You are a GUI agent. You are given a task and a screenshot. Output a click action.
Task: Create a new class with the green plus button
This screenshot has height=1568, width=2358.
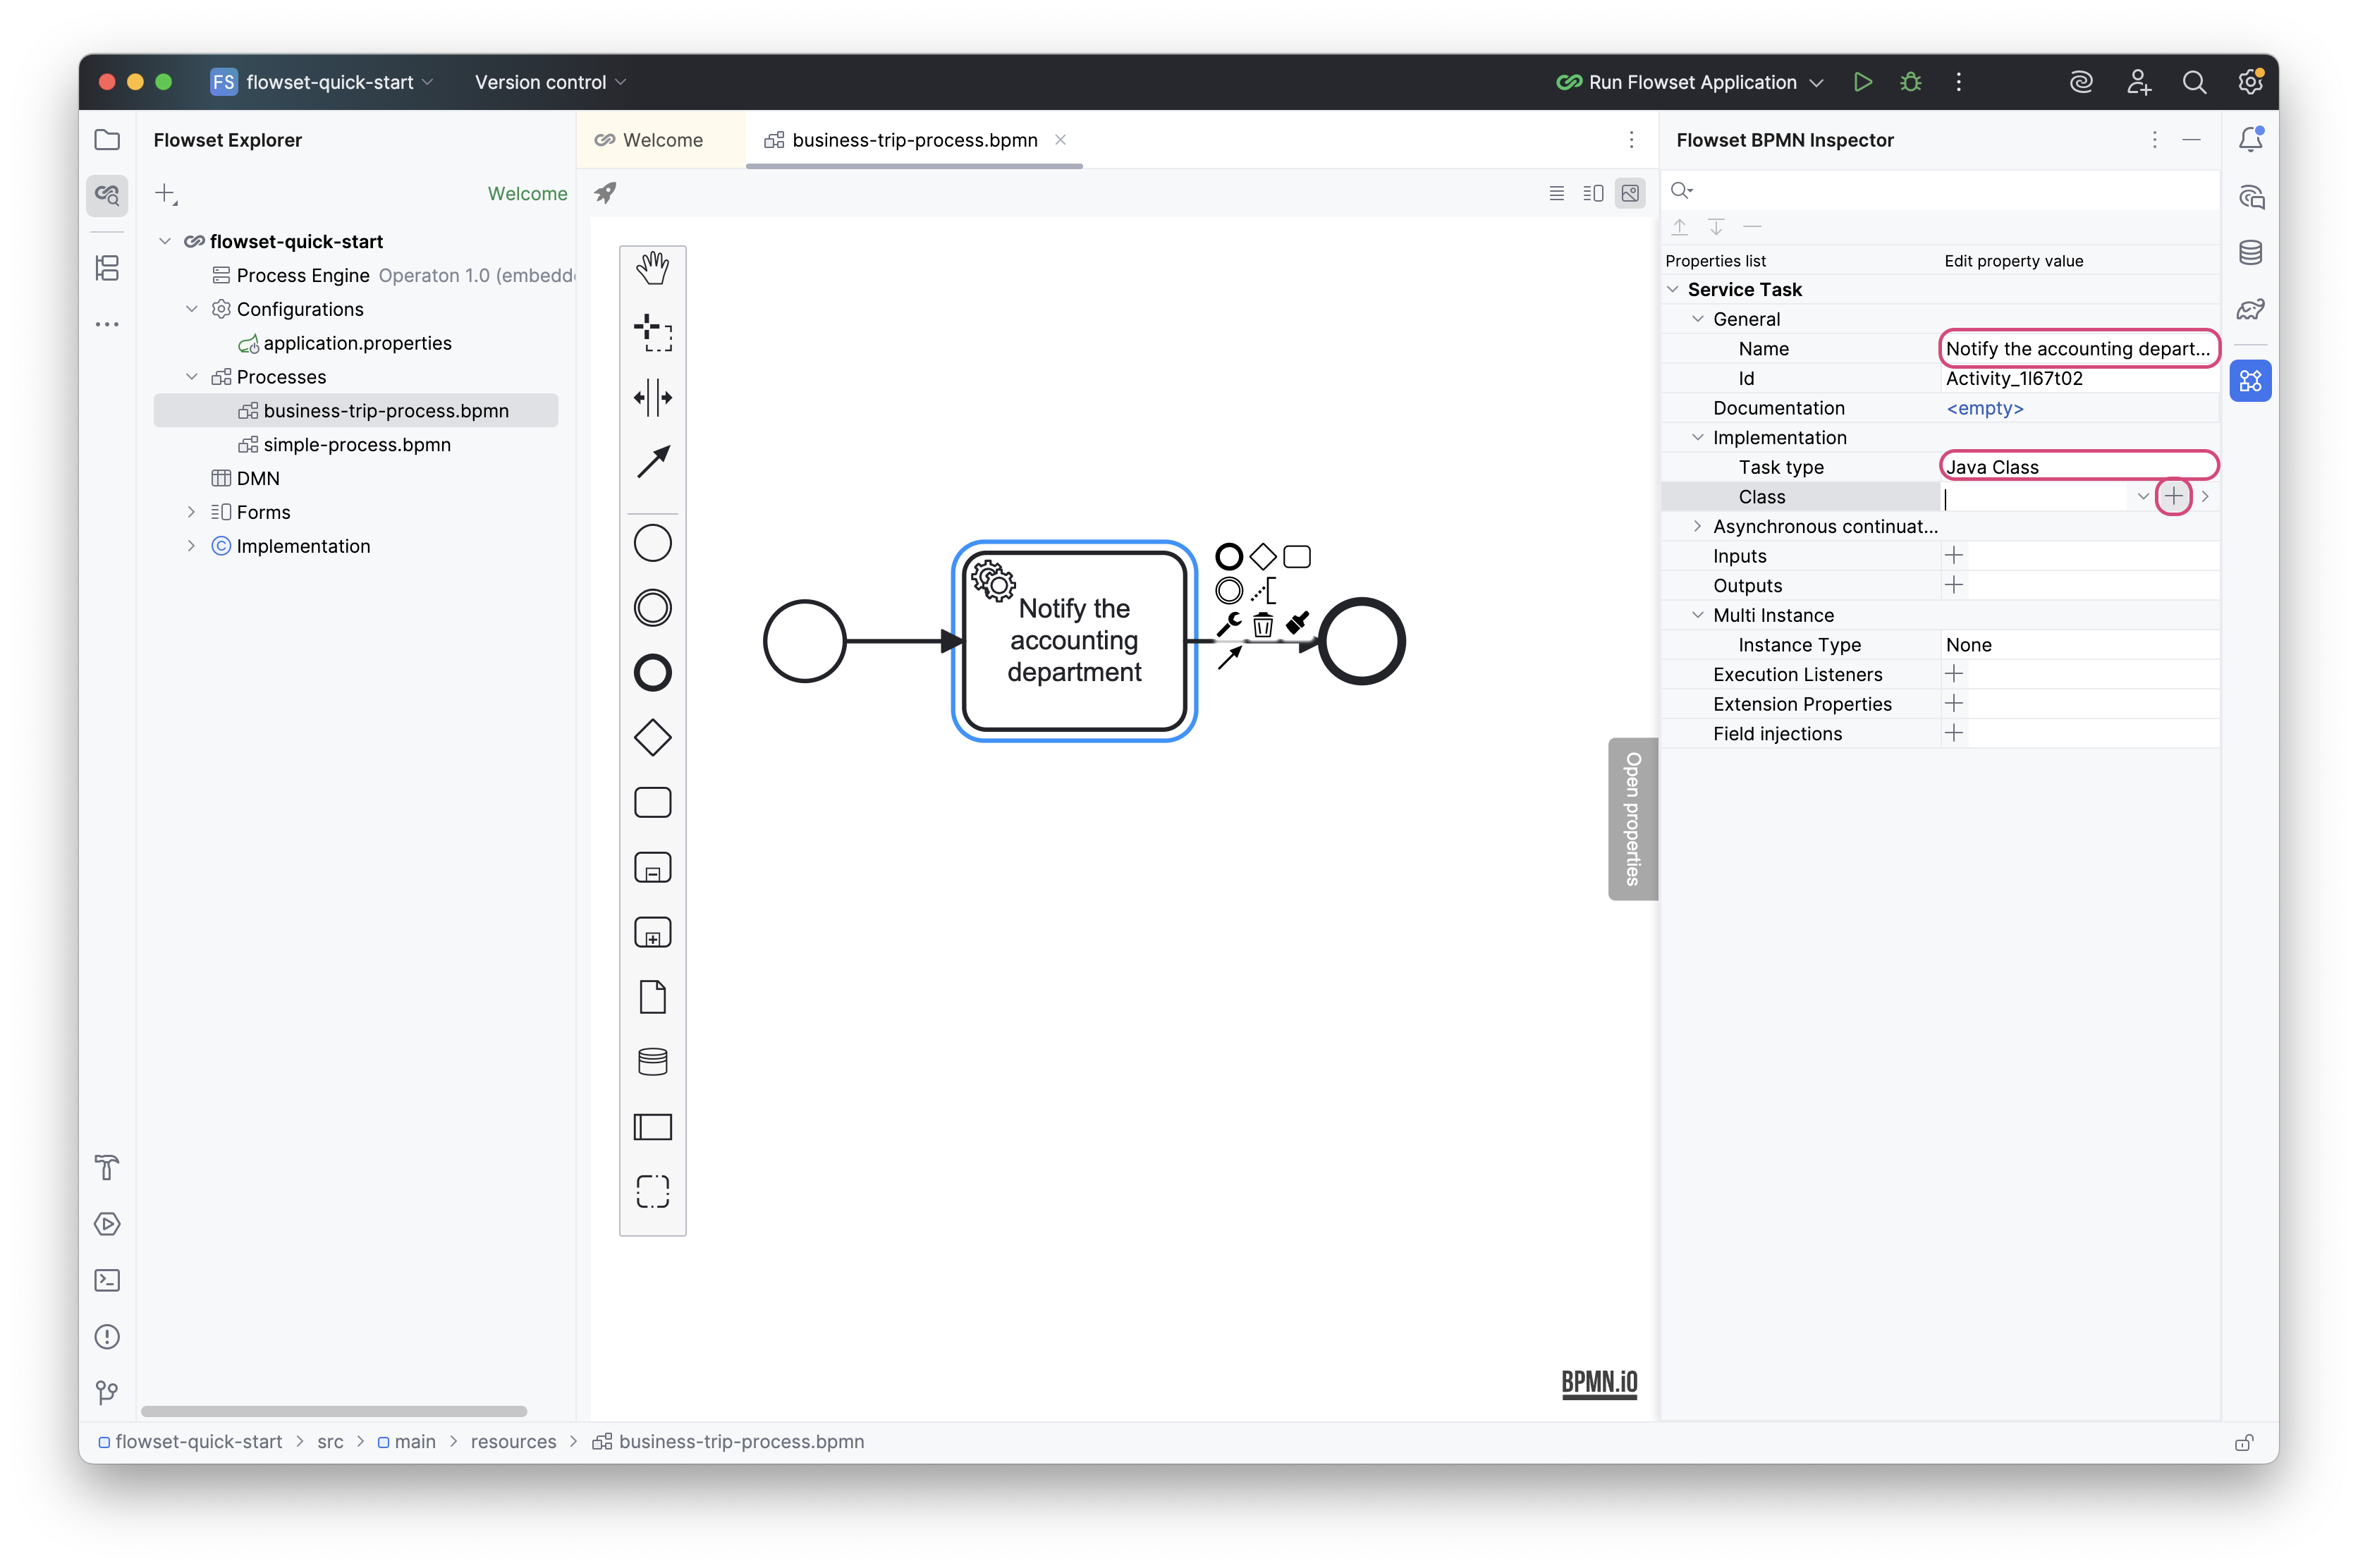click(x=2174, y=496)
